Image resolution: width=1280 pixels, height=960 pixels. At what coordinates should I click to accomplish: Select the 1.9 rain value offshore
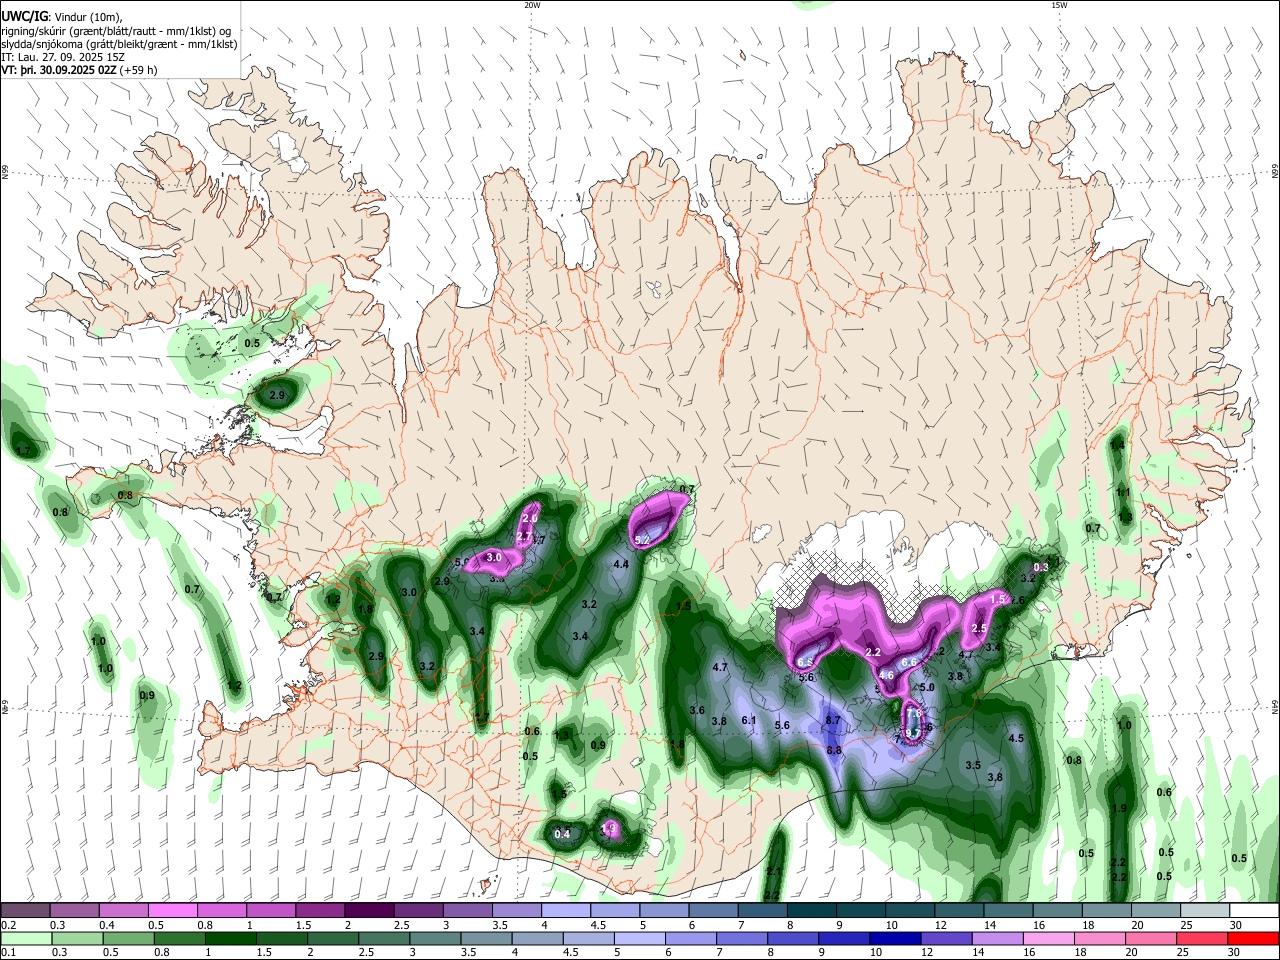tap(1119, 808)
